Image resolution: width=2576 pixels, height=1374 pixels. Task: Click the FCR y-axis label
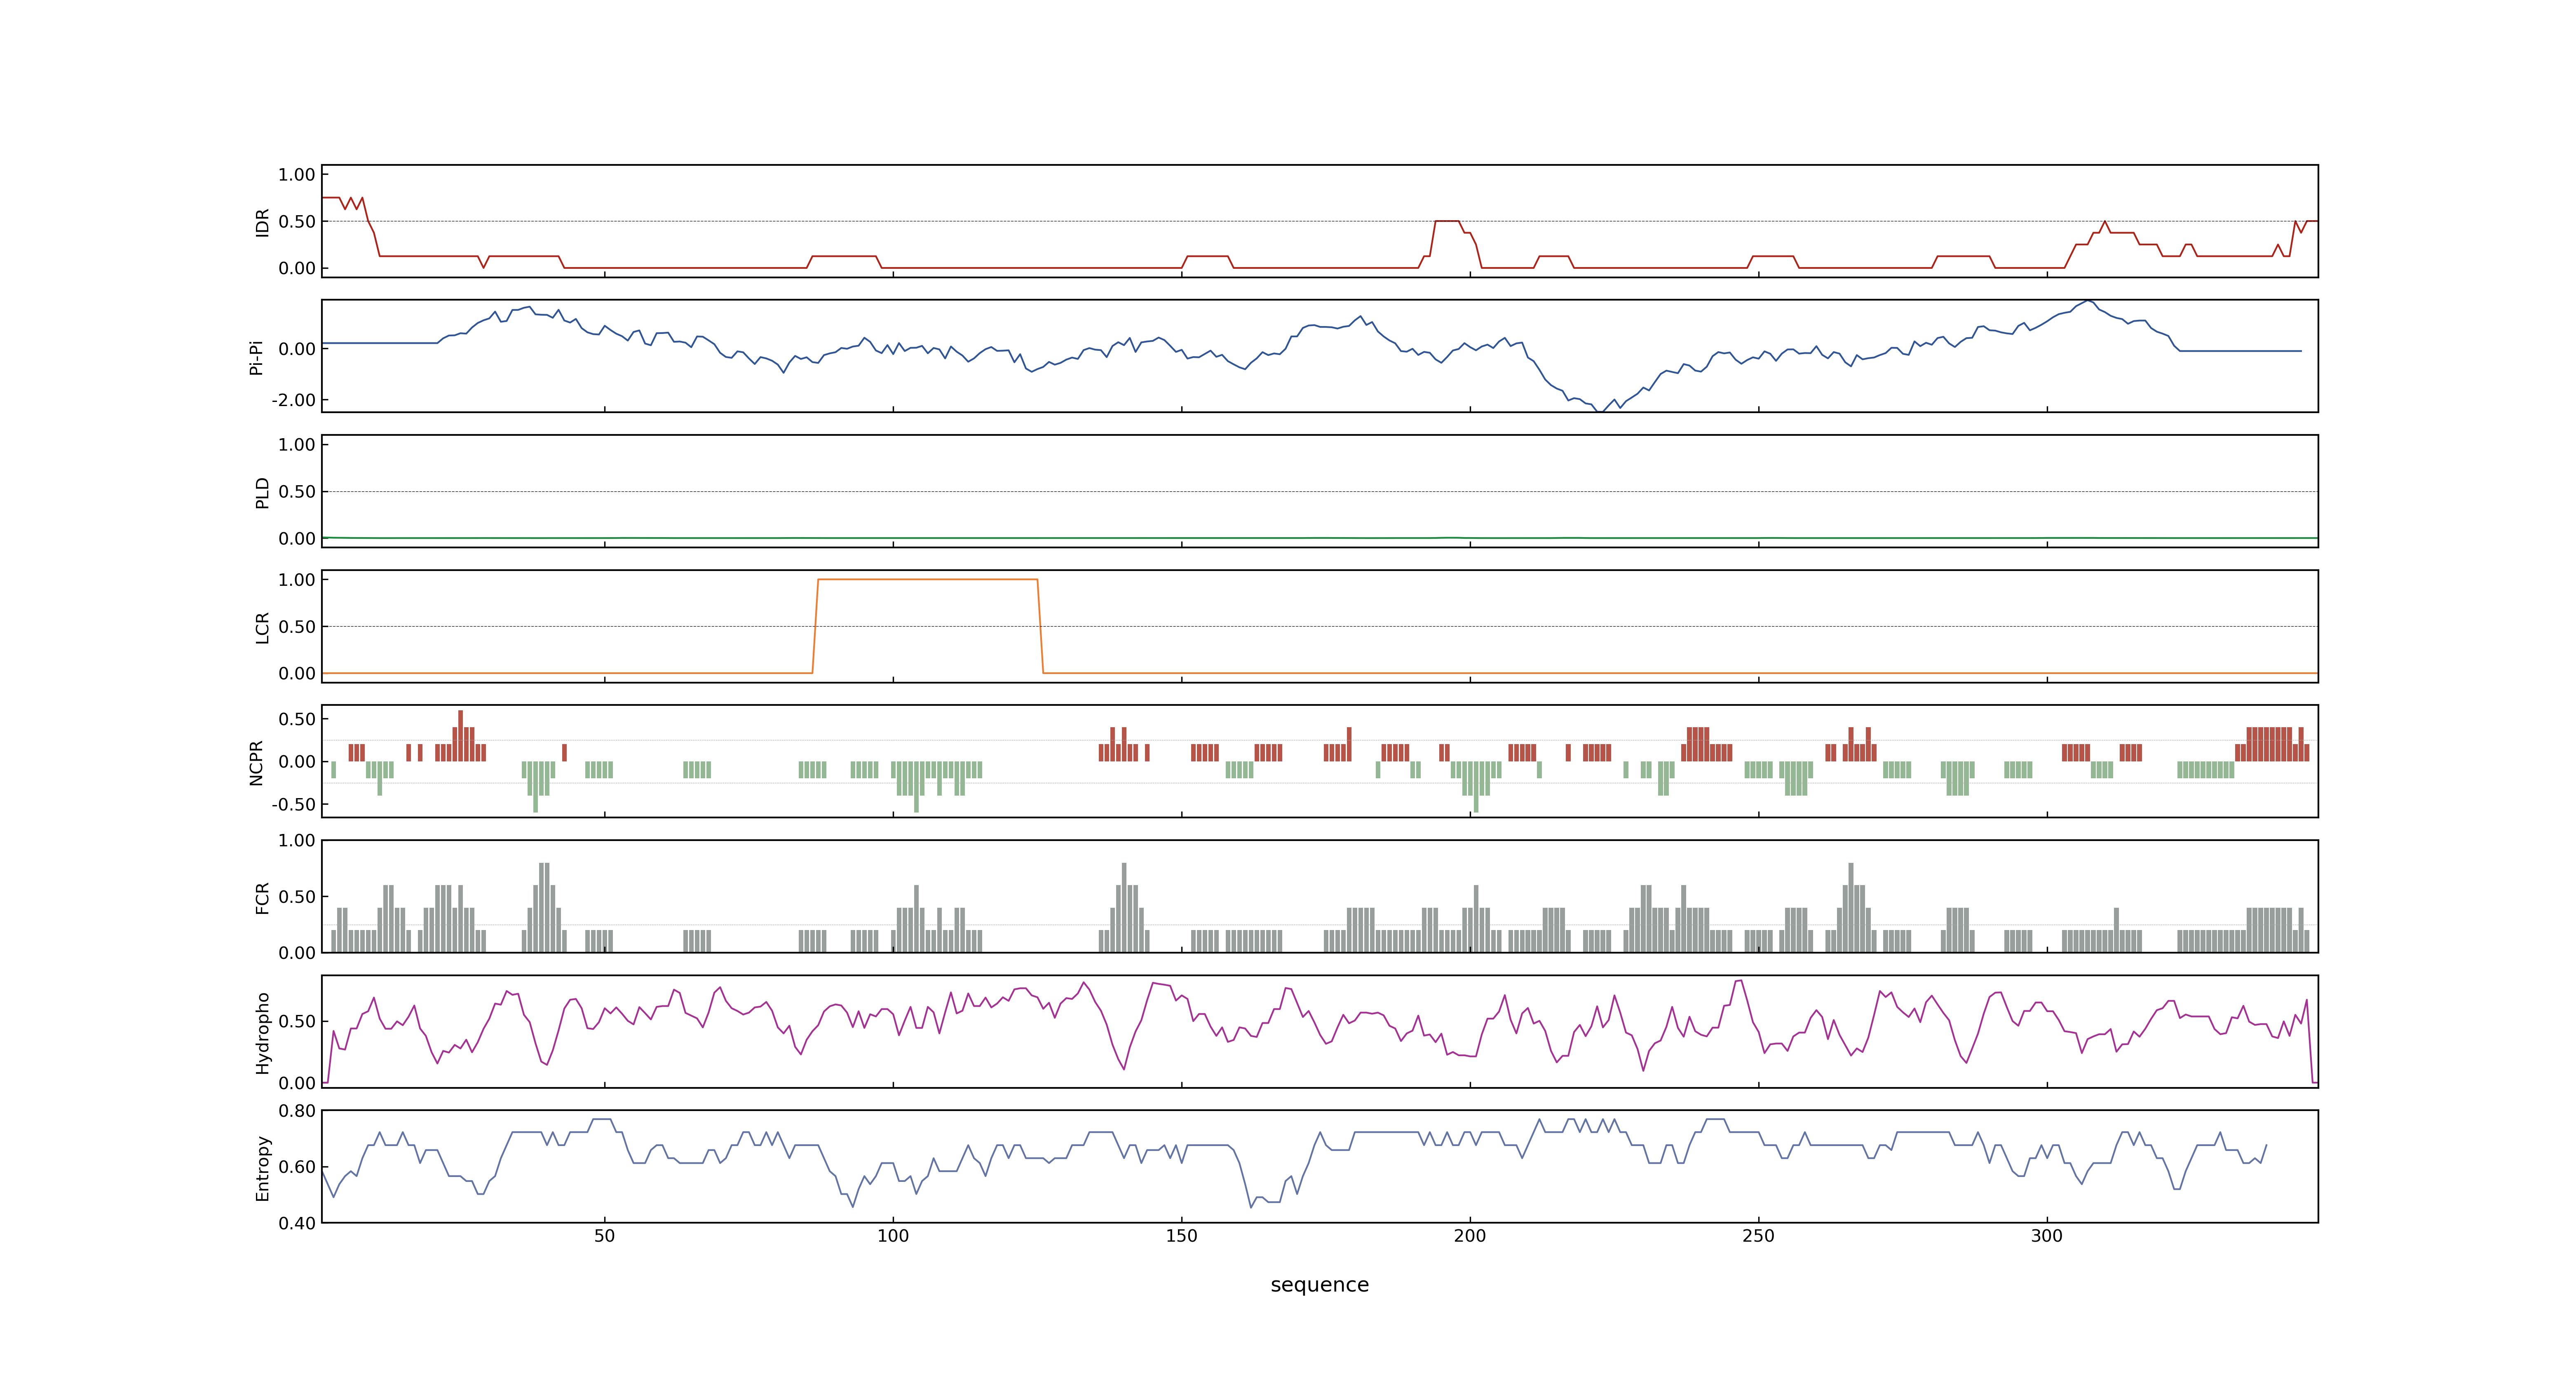263,897
